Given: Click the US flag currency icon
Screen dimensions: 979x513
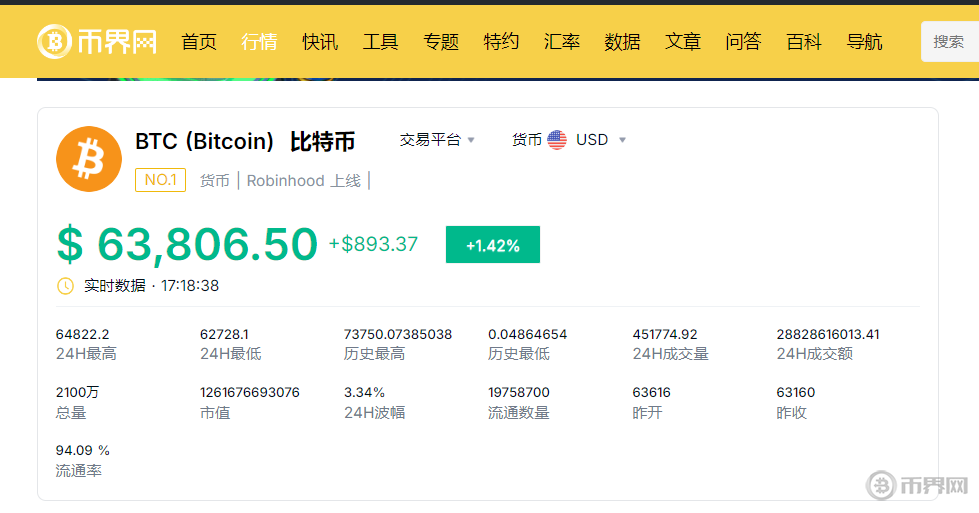Looking at the screenshot, I should tap(557, 140).
